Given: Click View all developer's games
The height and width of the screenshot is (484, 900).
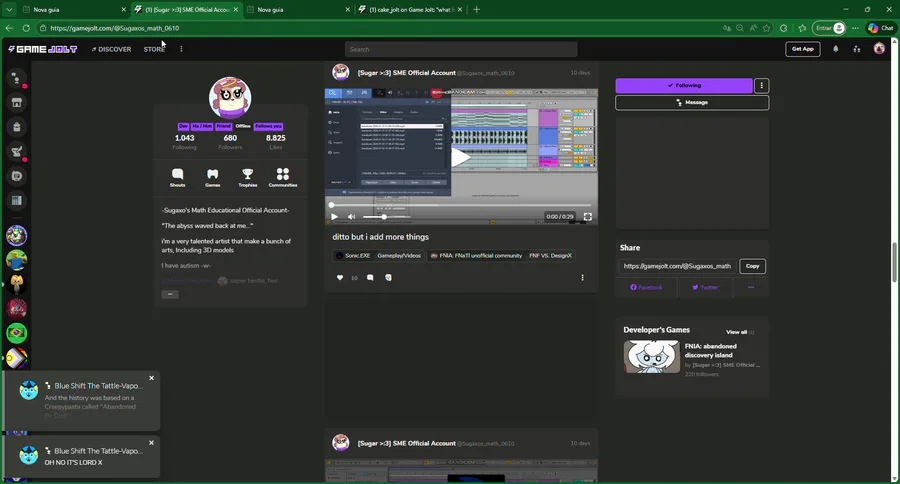Looking at the screenshot, I should (739, 332).
